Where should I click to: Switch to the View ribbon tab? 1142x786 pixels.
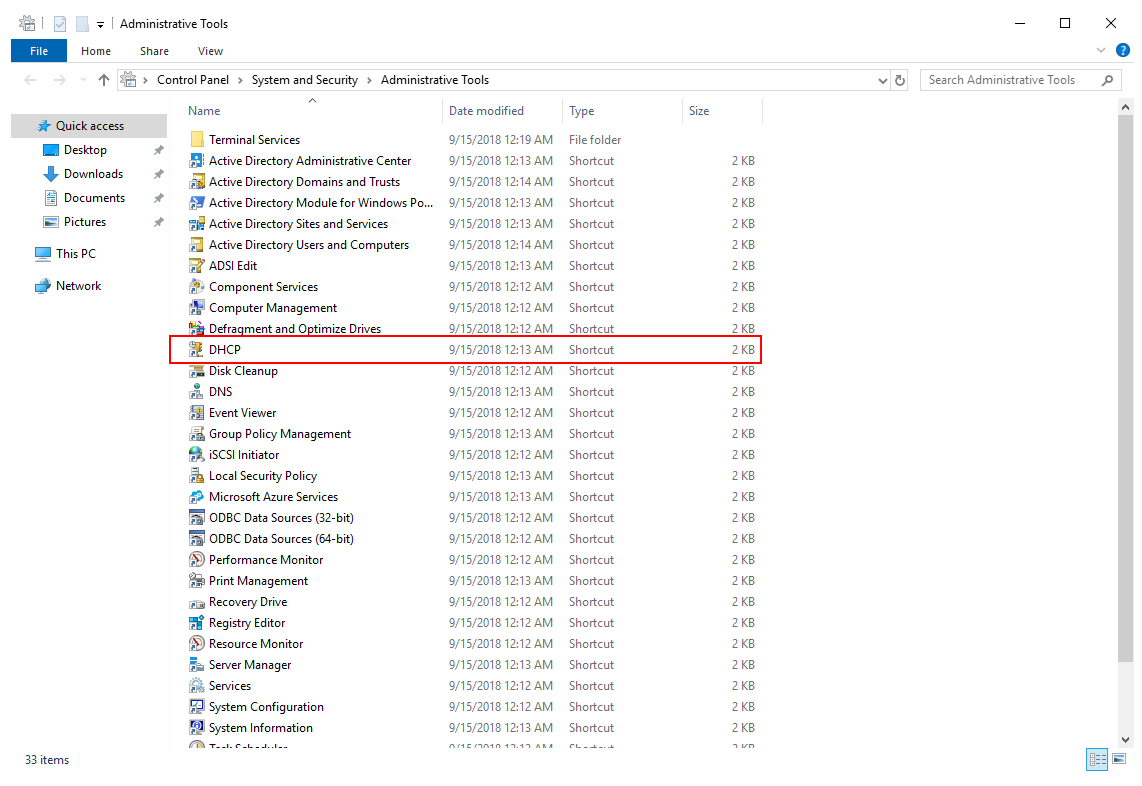[x=210, y=51]
